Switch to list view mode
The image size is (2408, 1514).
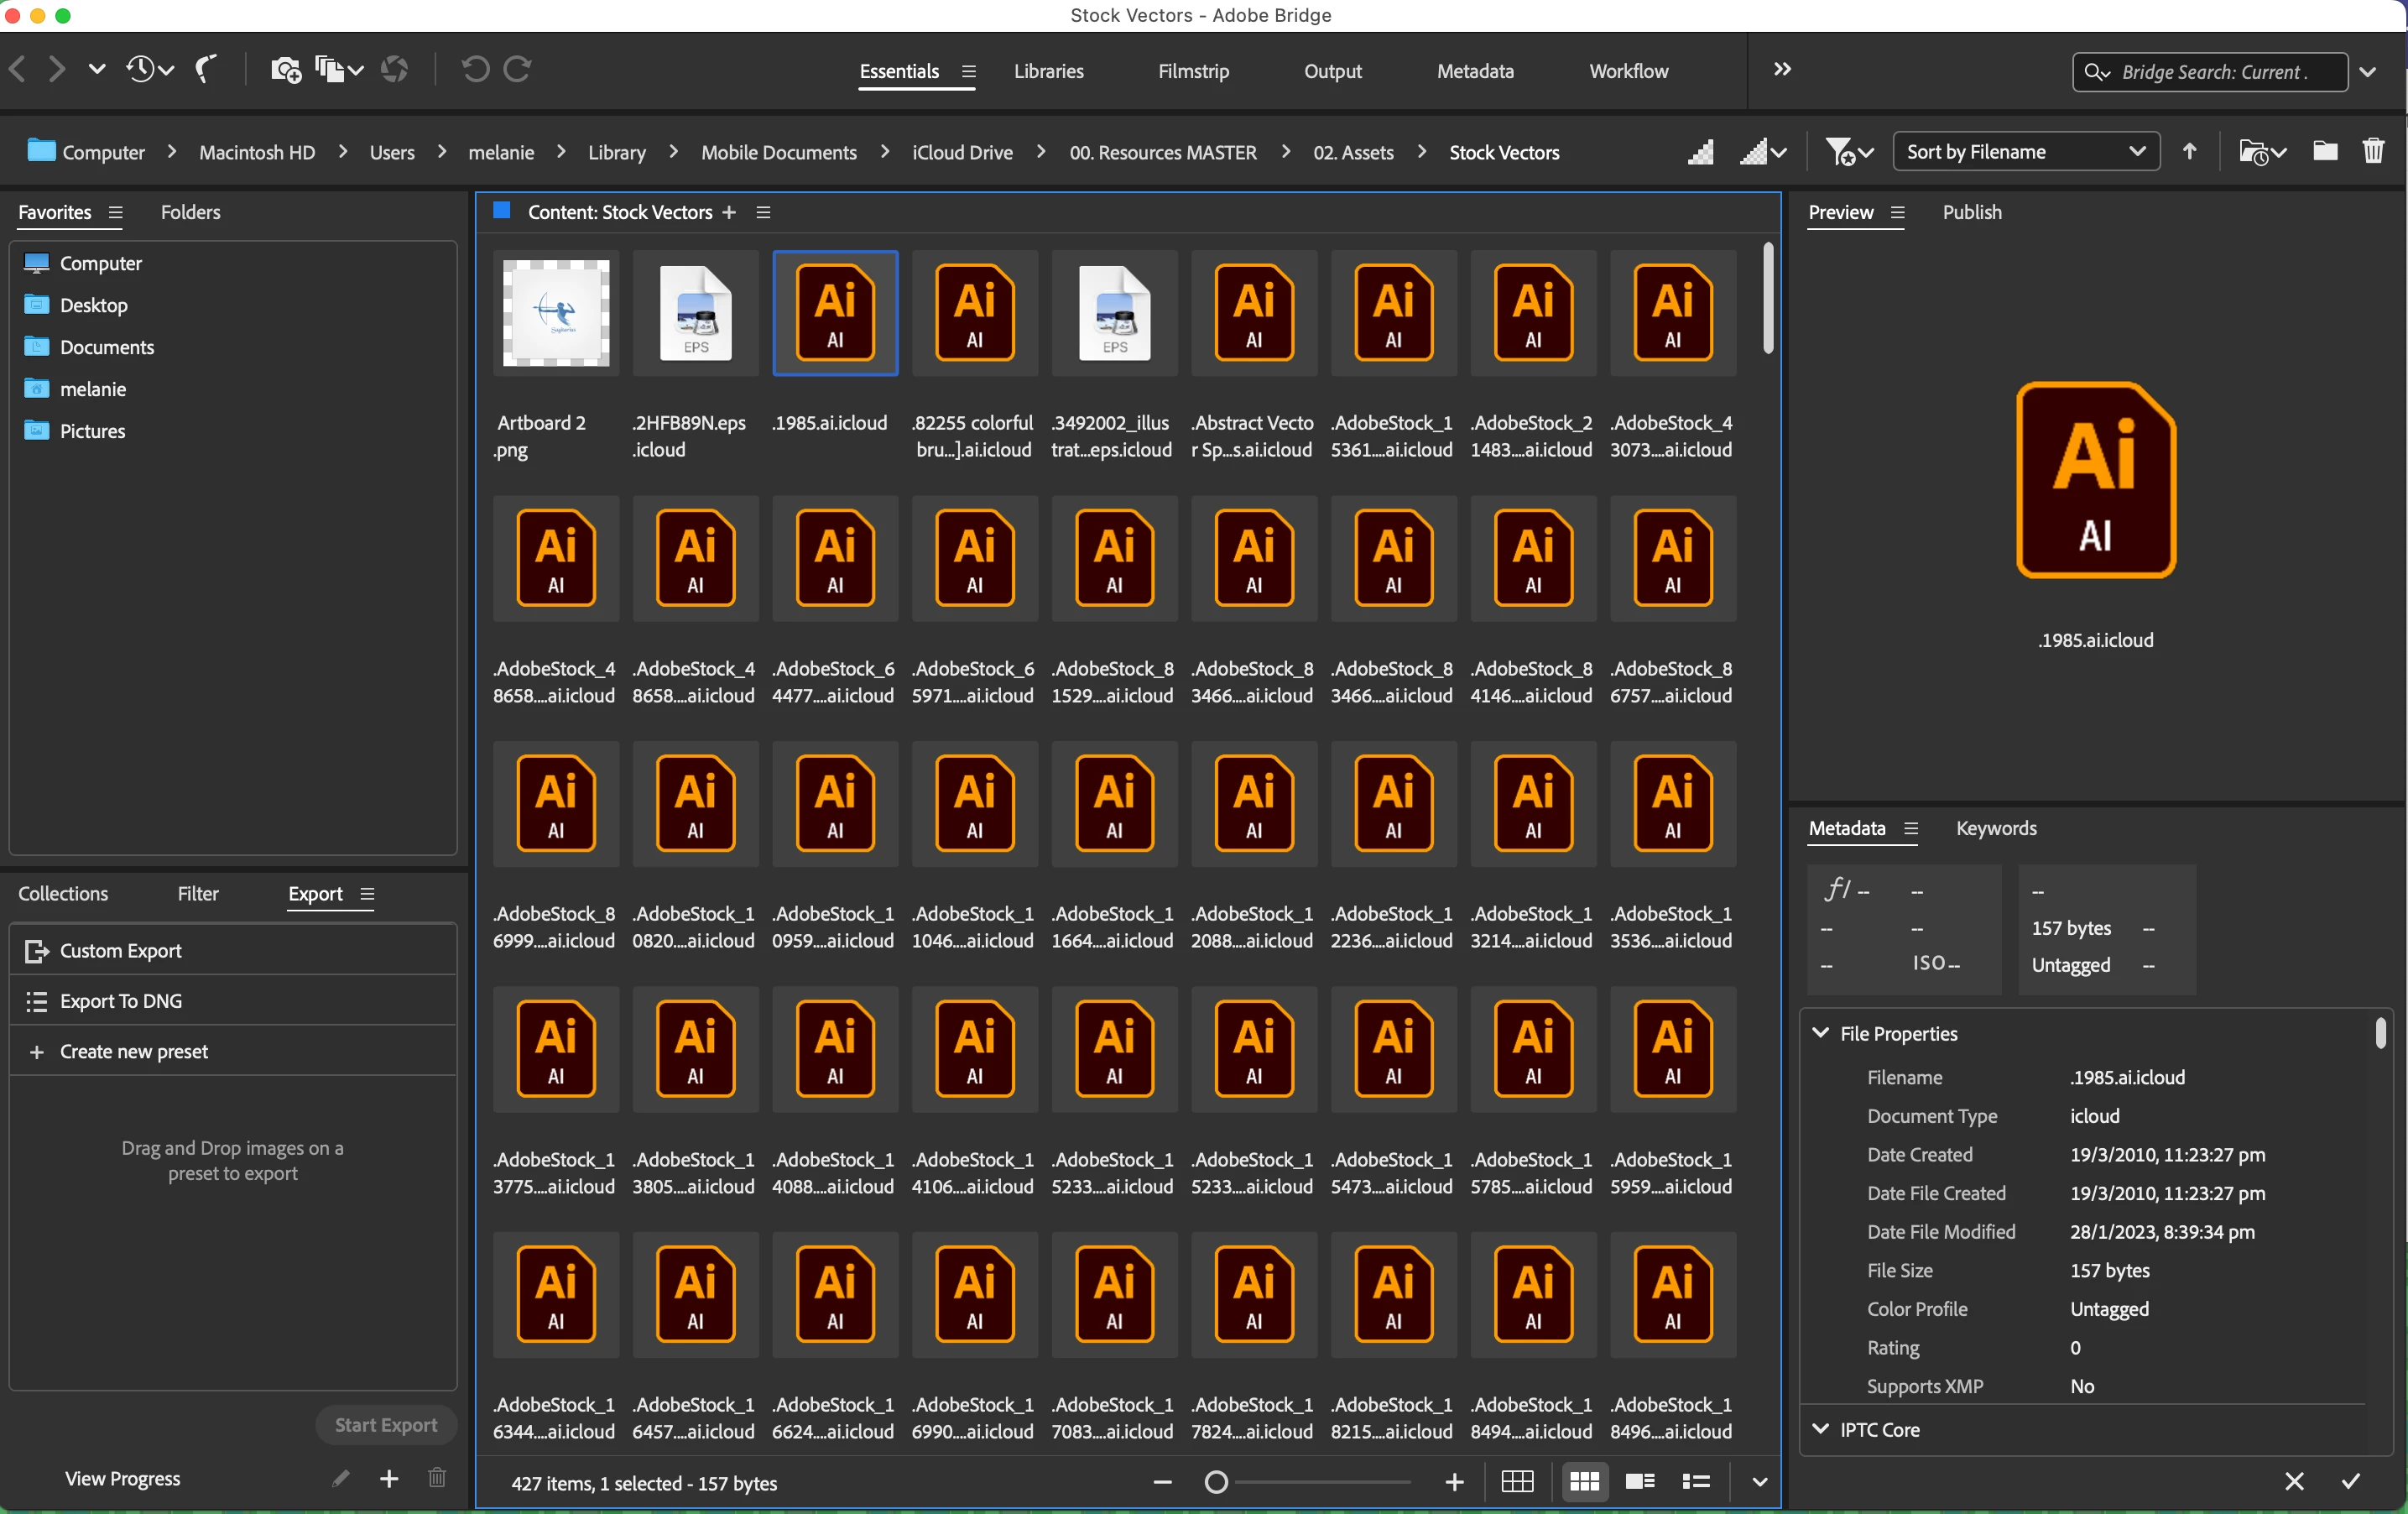pyautogui.click(x=1696, y=1482)
